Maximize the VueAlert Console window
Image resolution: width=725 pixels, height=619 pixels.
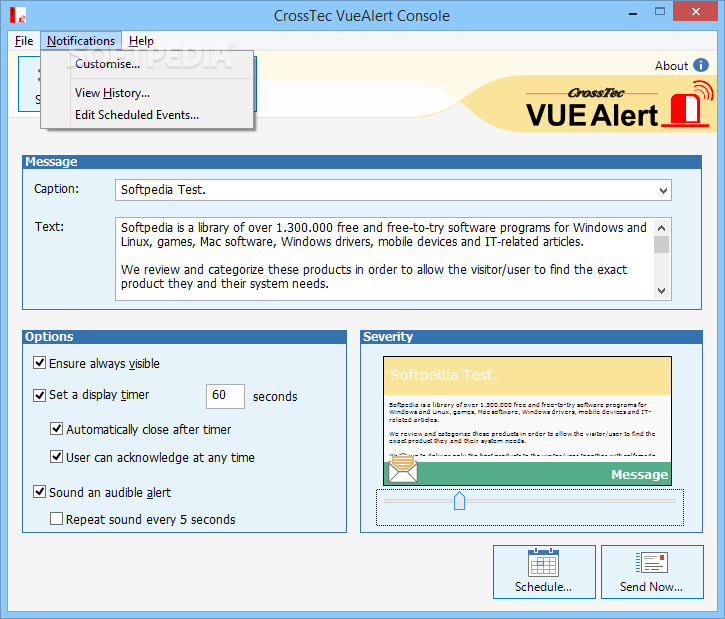660,12
